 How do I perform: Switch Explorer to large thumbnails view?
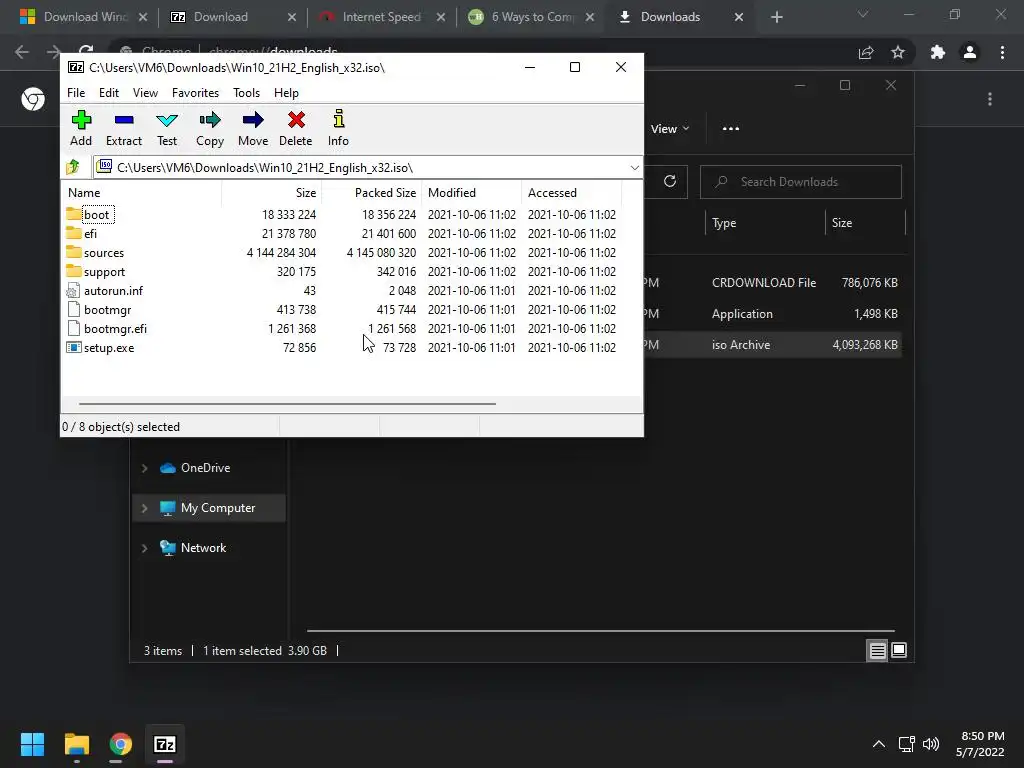click(899, 650)
